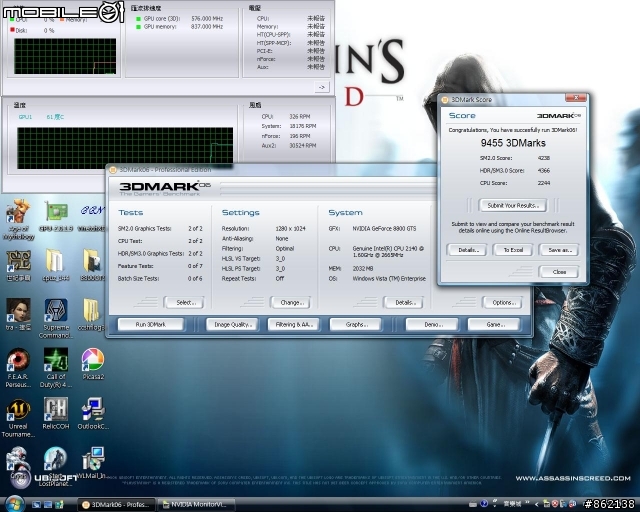This screenshot has height=512, width=640.
Task: Open the folder showing a dark photo thumbnail
Action: [92, 266]
